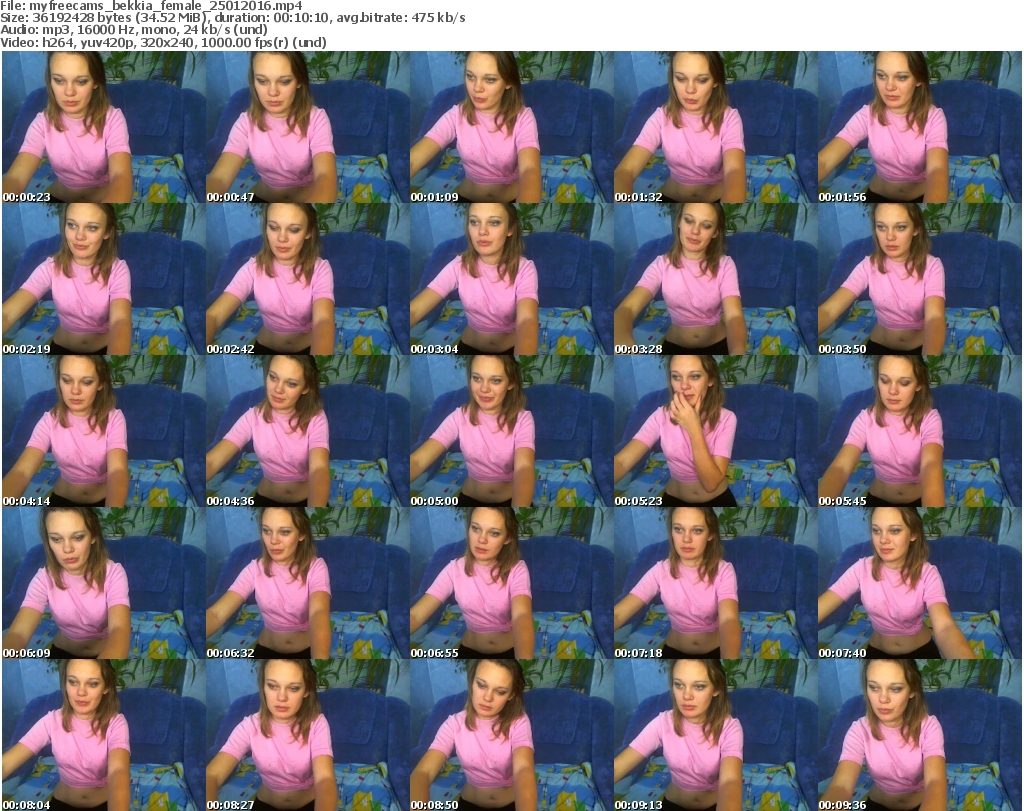Click the thumbnail stamped 00:06:09
The width and height of the screenshot is (1024, 811).
tap(104, 583)
